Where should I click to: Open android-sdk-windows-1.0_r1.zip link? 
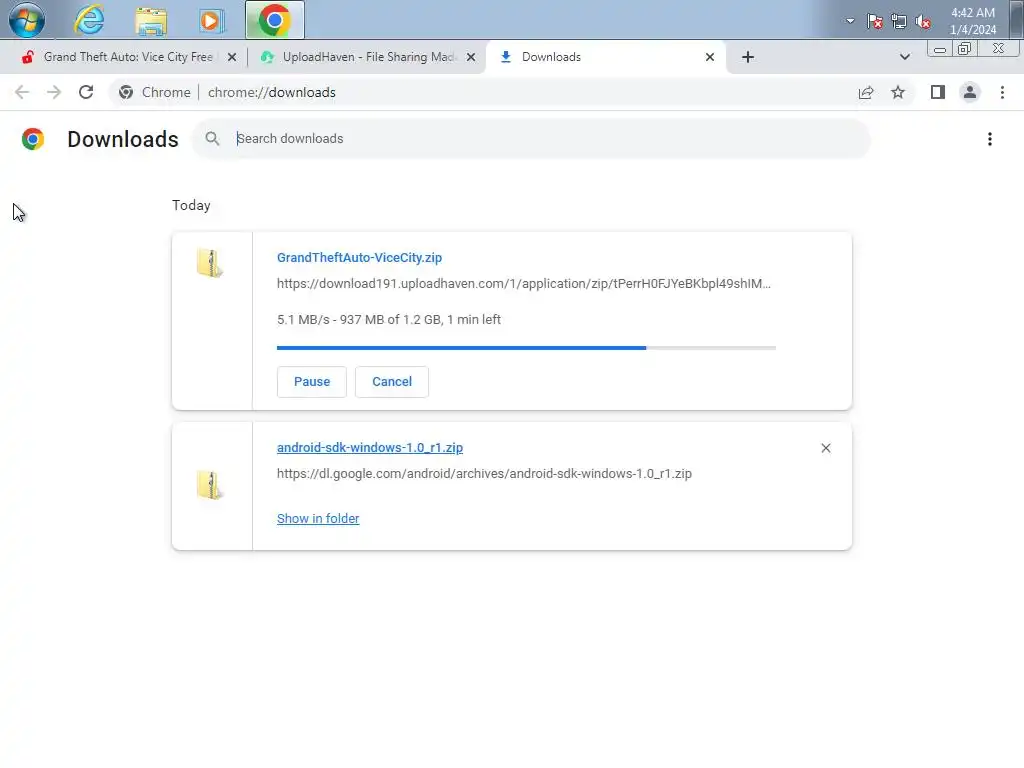point(370,447)
